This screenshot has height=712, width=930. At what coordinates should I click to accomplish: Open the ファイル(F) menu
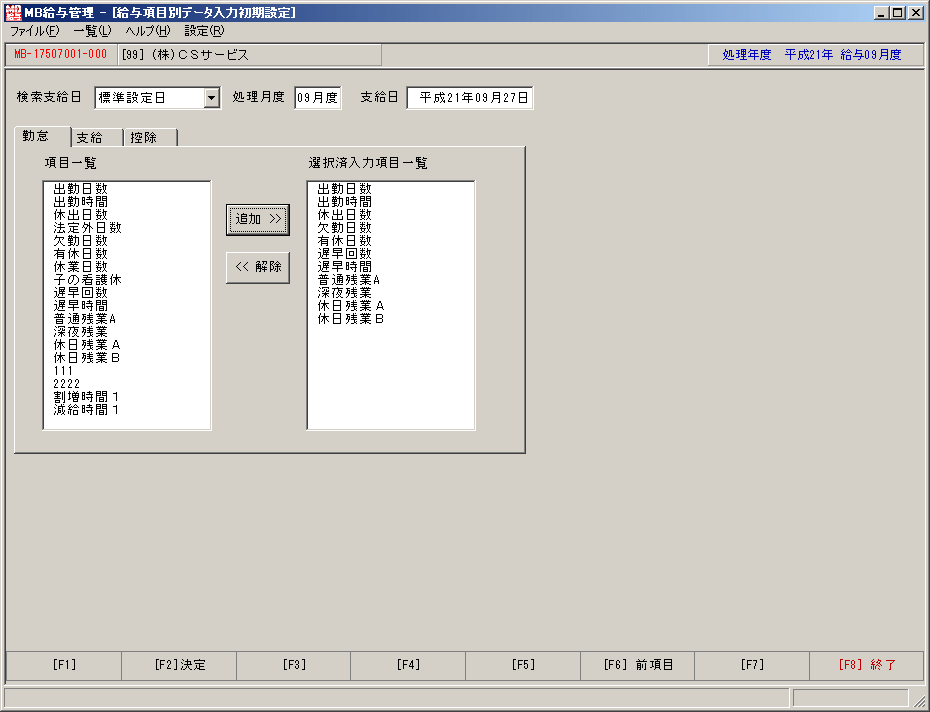click(x=34, y=31)
